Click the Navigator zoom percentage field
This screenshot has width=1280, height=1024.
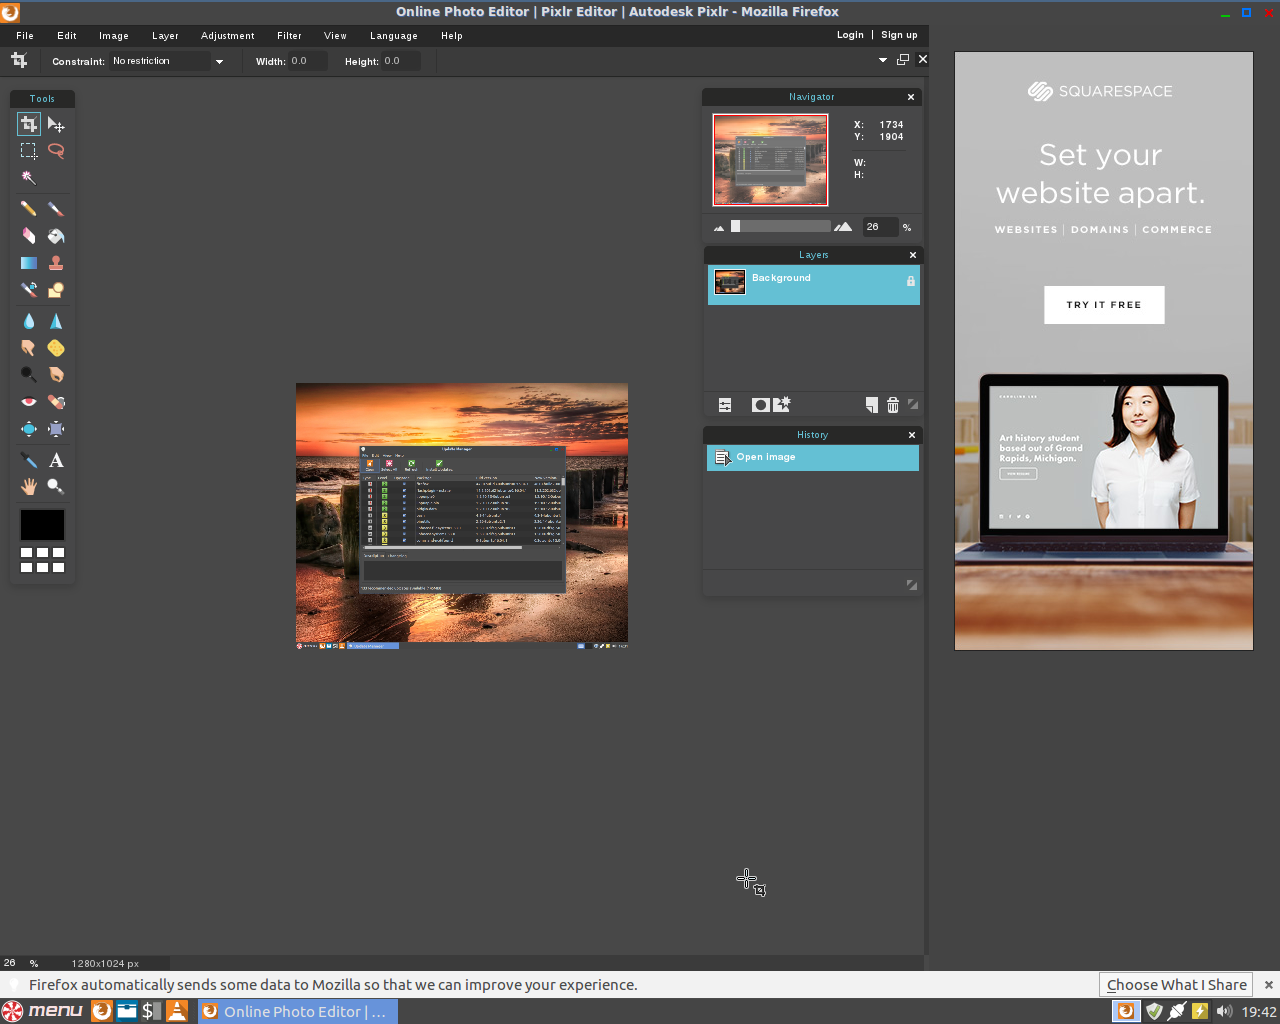coord(880,227)
